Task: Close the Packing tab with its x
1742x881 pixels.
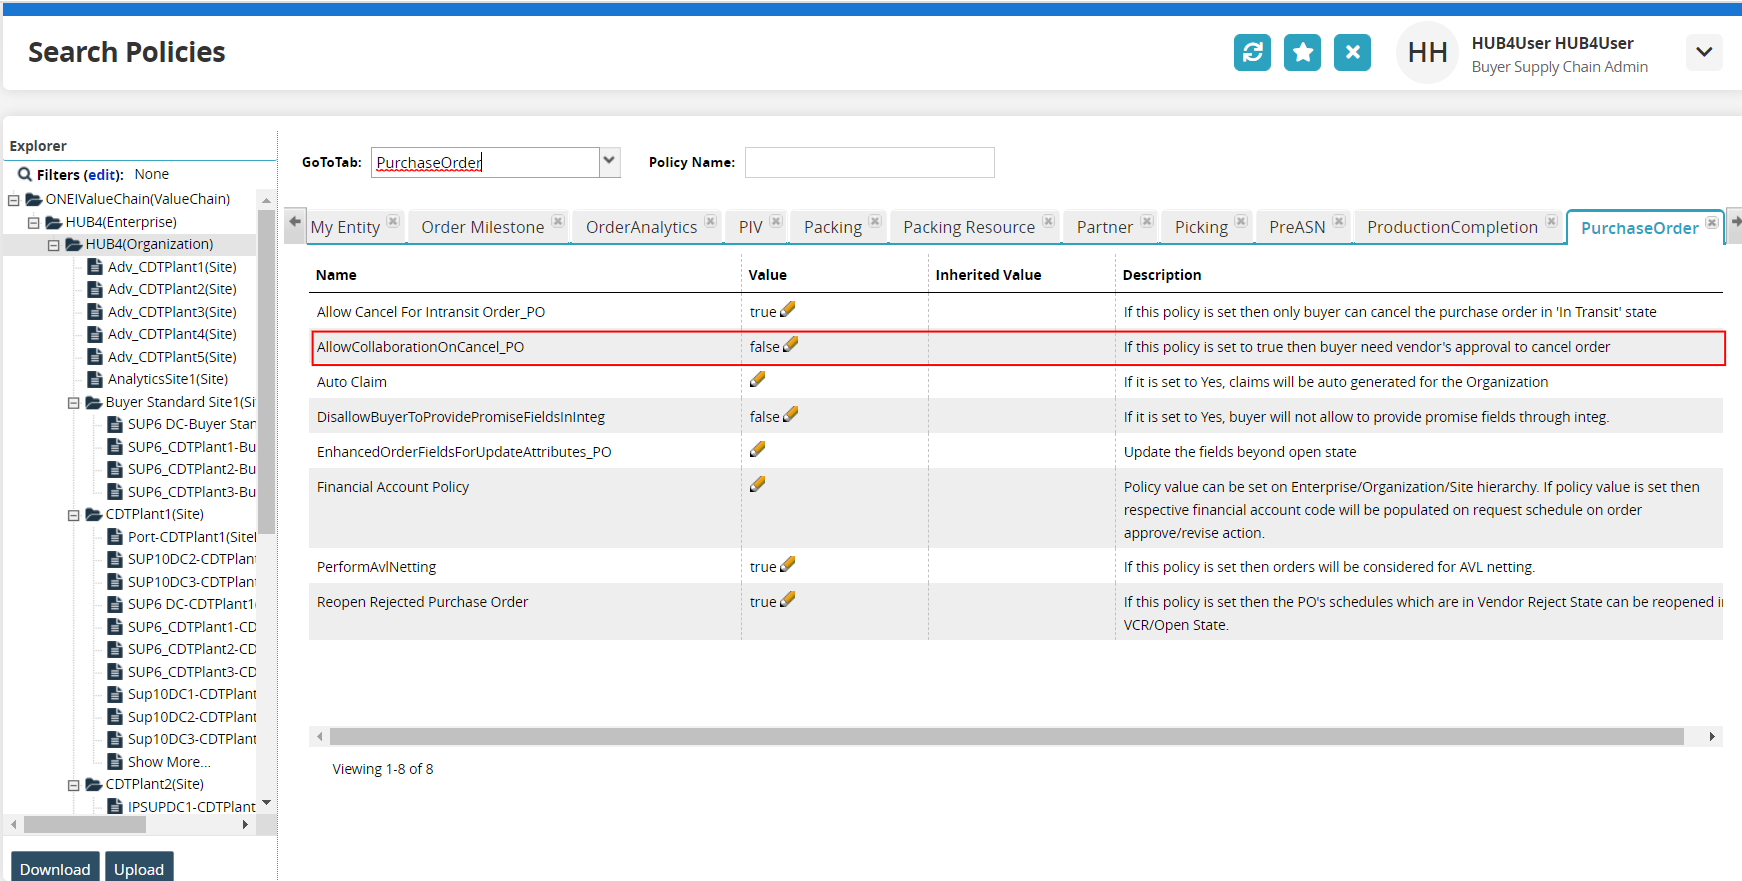Action: (875, 221)
